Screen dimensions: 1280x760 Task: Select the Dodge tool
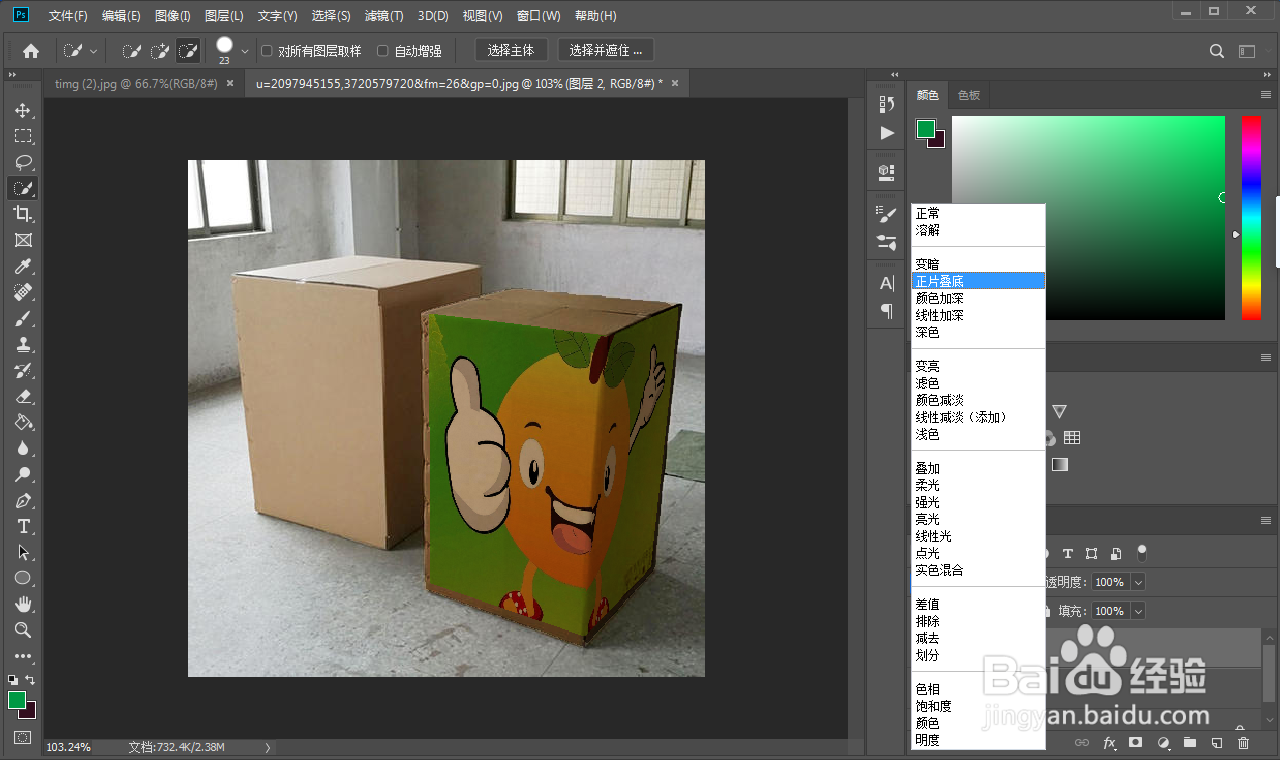tap(23, 474)
